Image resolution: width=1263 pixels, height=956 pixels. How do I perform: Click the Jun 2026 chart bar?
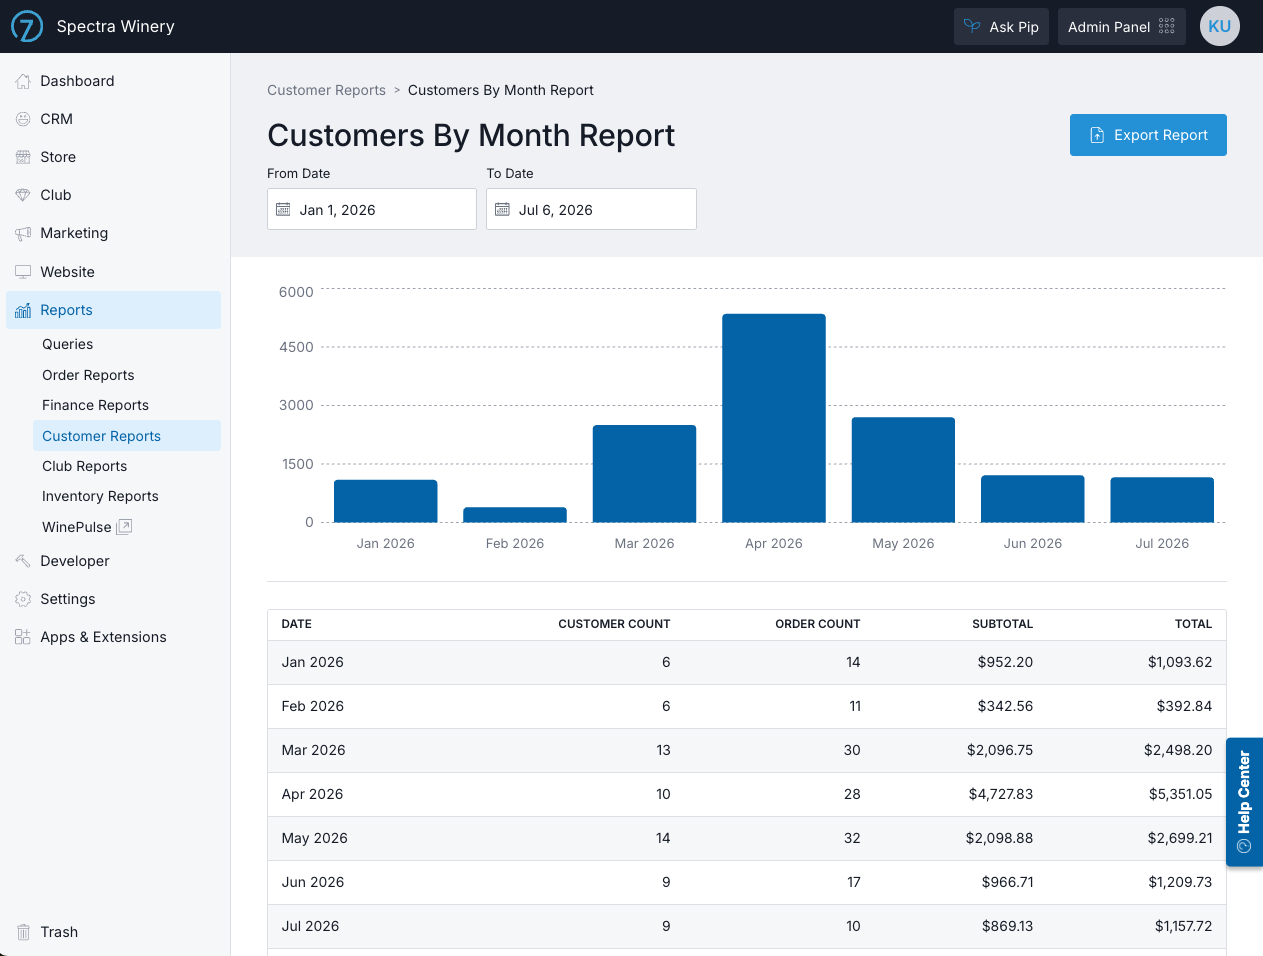click(x=1033, y=499)
